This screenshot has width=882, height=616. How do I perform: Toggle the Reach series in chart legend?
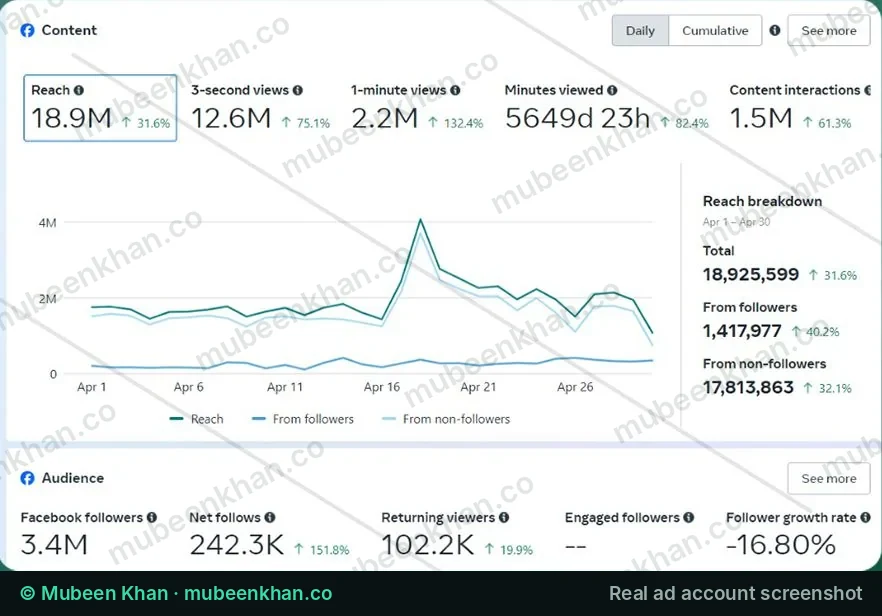(x=196, y=419)
